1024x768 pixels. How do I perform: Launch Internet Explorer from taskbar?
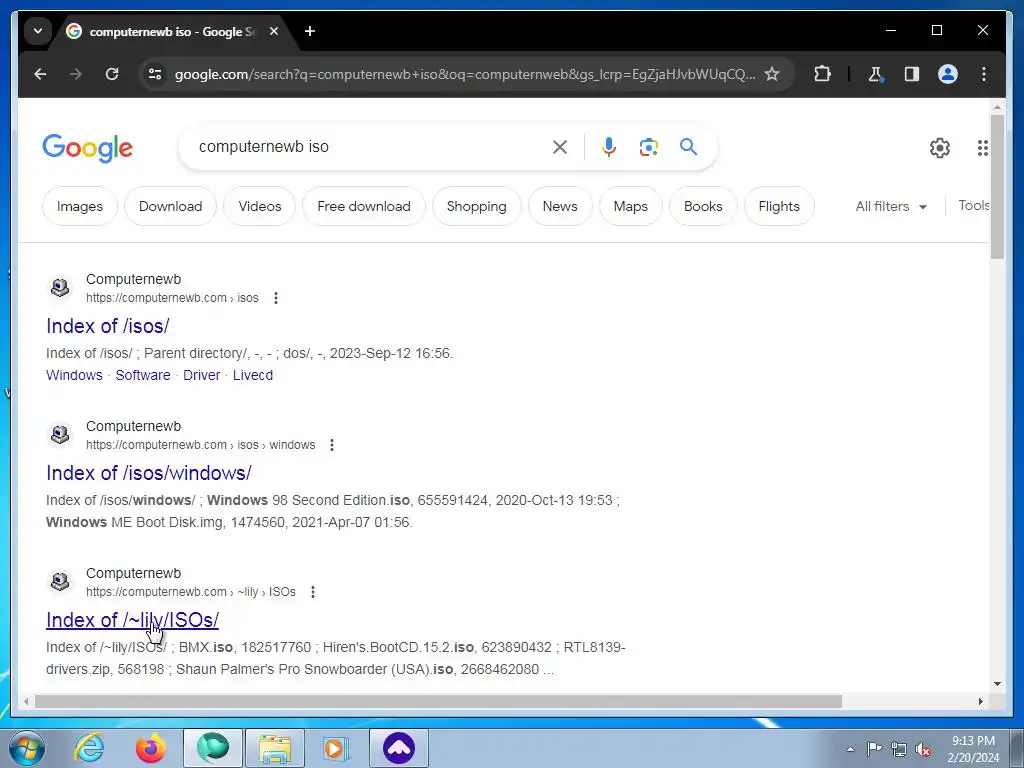pyautogui.click(x=89, y=748)
